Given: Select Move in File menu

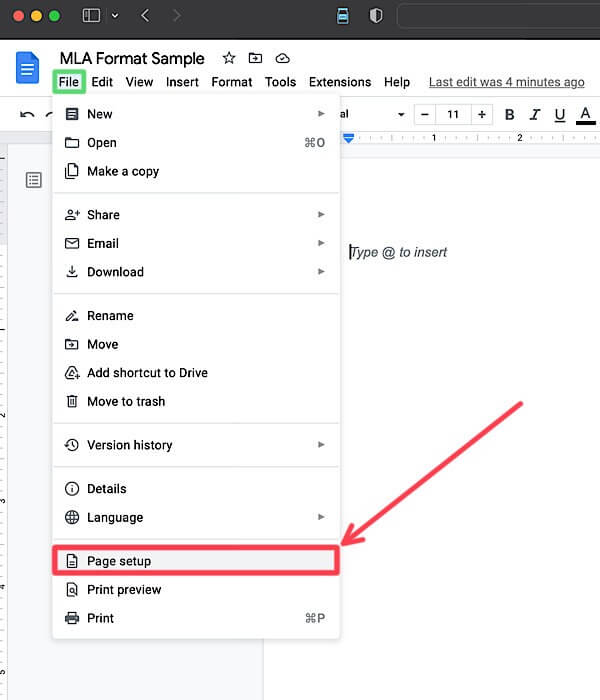Looking at the screenshot, I should (x=196, y=344).
